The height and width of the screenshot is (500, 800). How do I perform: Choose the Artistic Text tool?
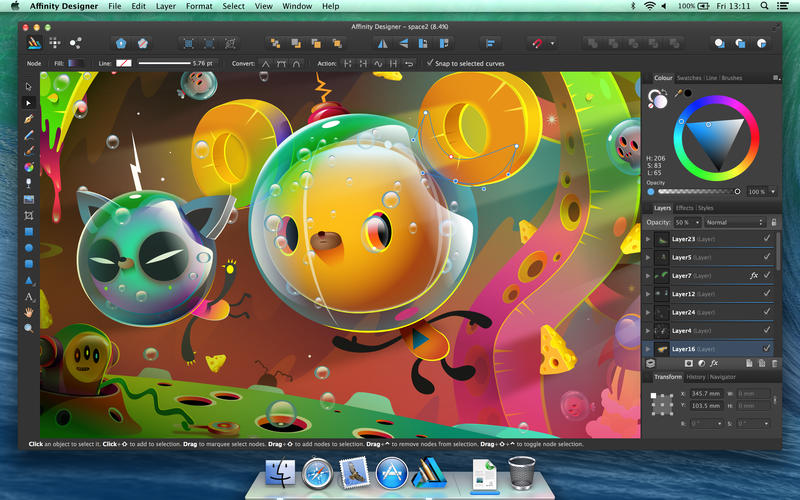(x=28, y=296)
